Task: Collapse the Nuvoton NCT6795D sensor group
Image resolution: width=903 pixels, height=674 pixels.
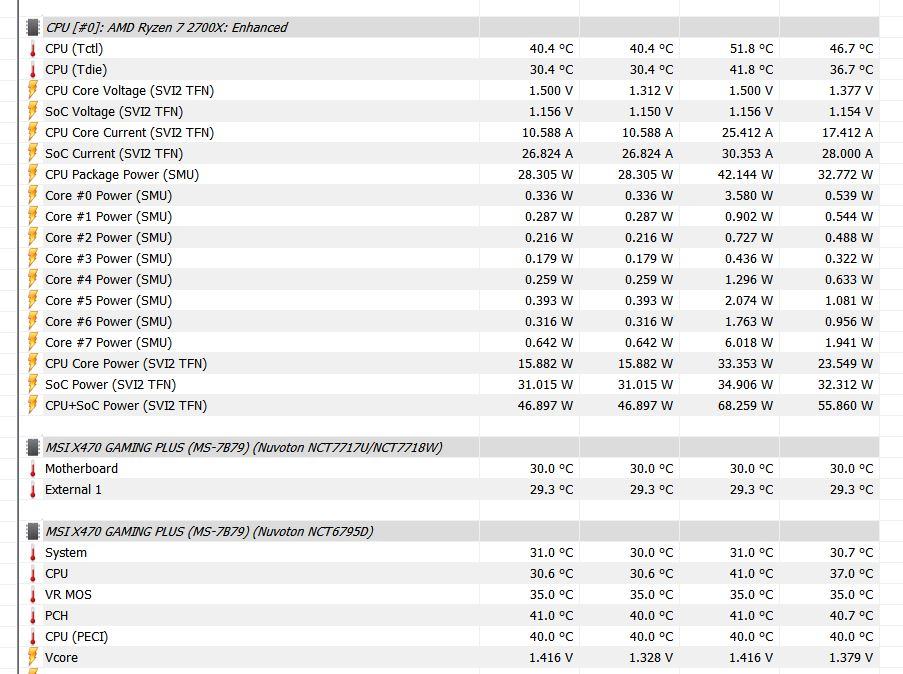Action: [x=209, y=531]
